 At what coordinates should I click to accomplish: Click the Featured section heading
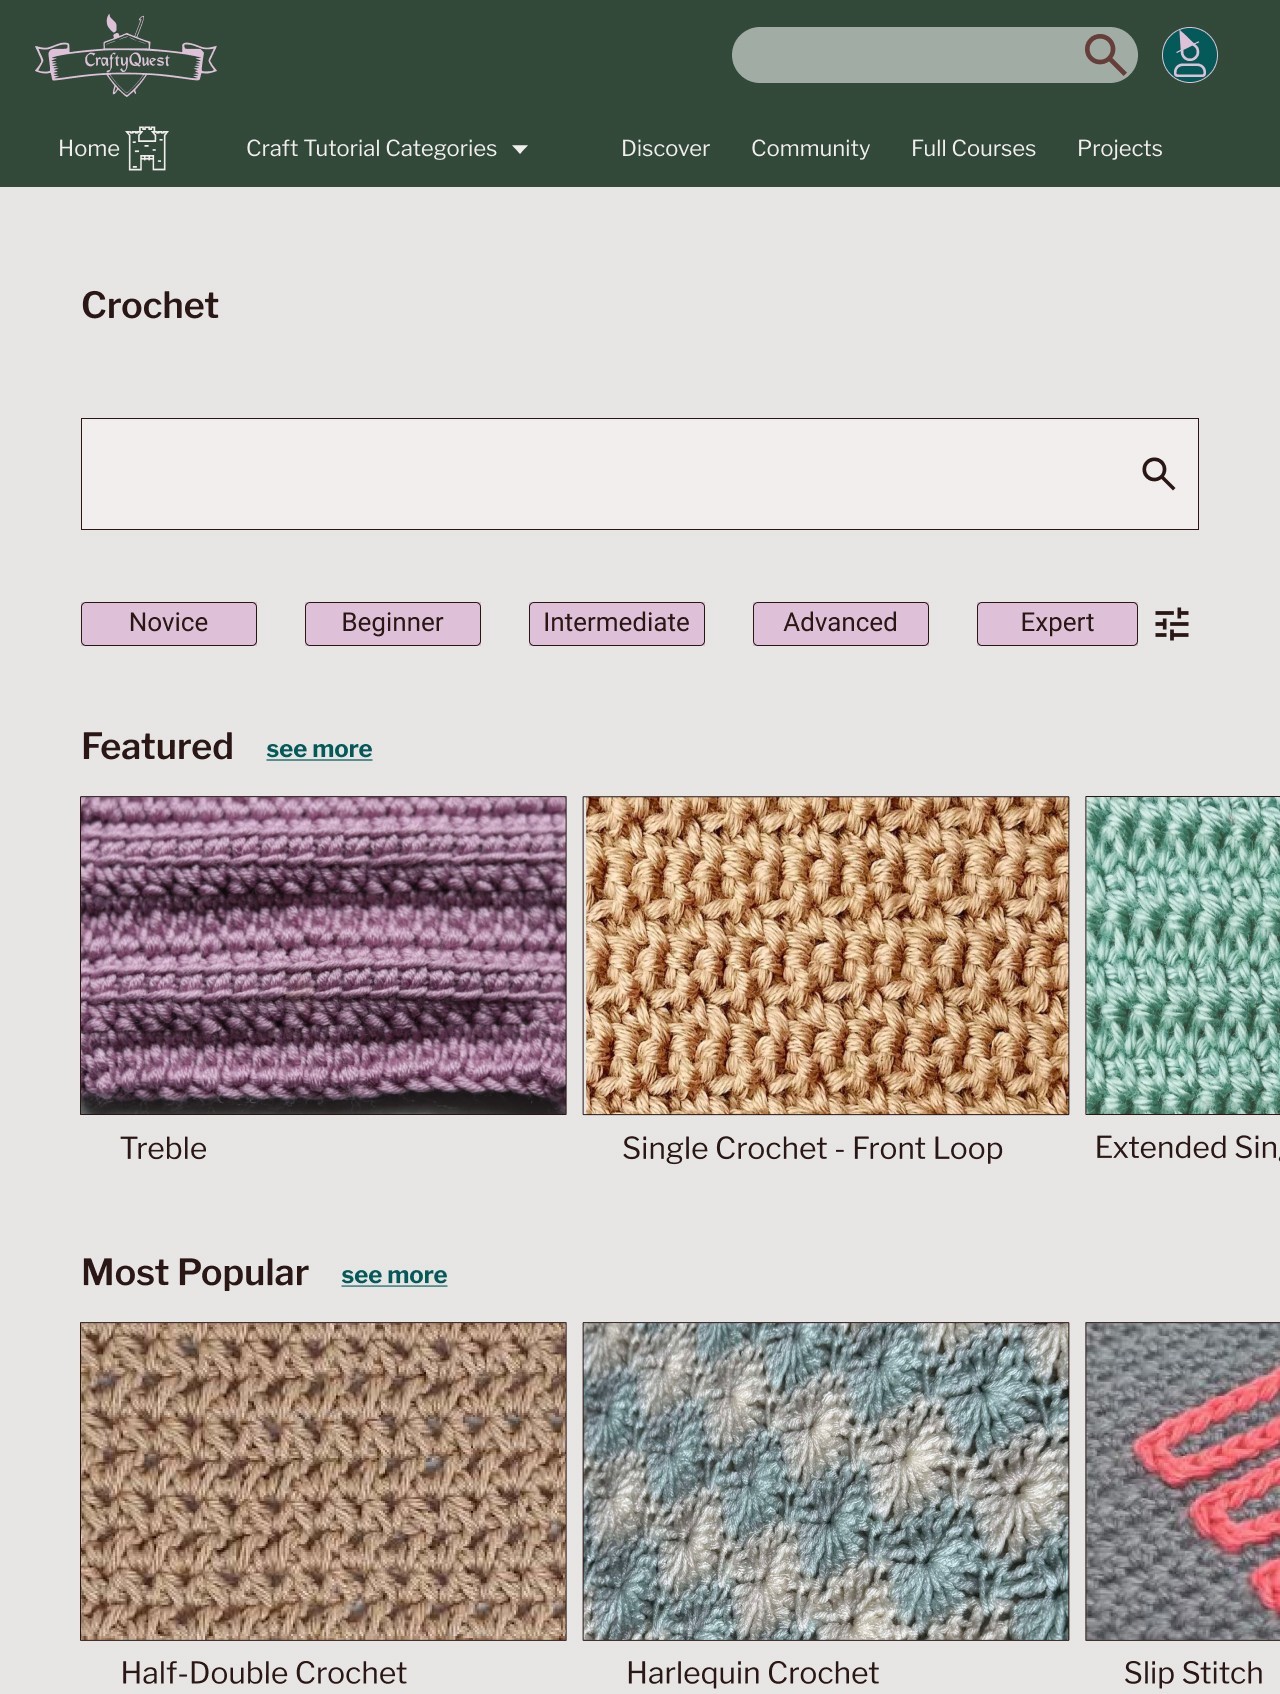coord(157,746)
